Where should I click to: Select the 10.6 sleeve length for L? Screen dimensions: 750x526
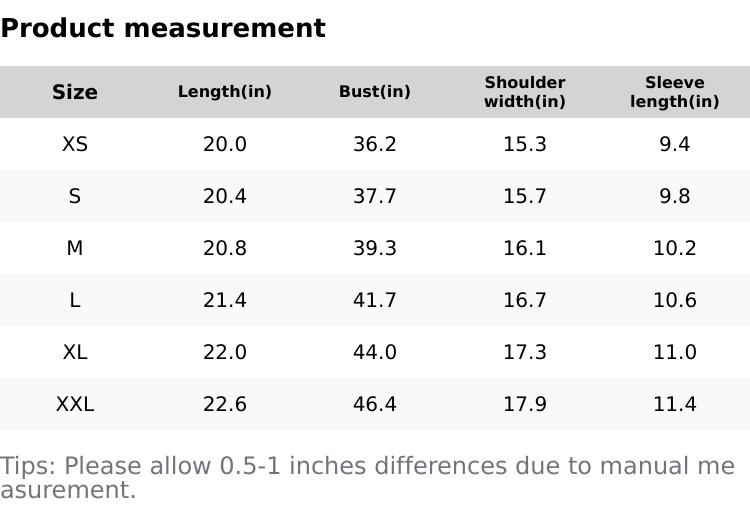[x=675, y=300]
